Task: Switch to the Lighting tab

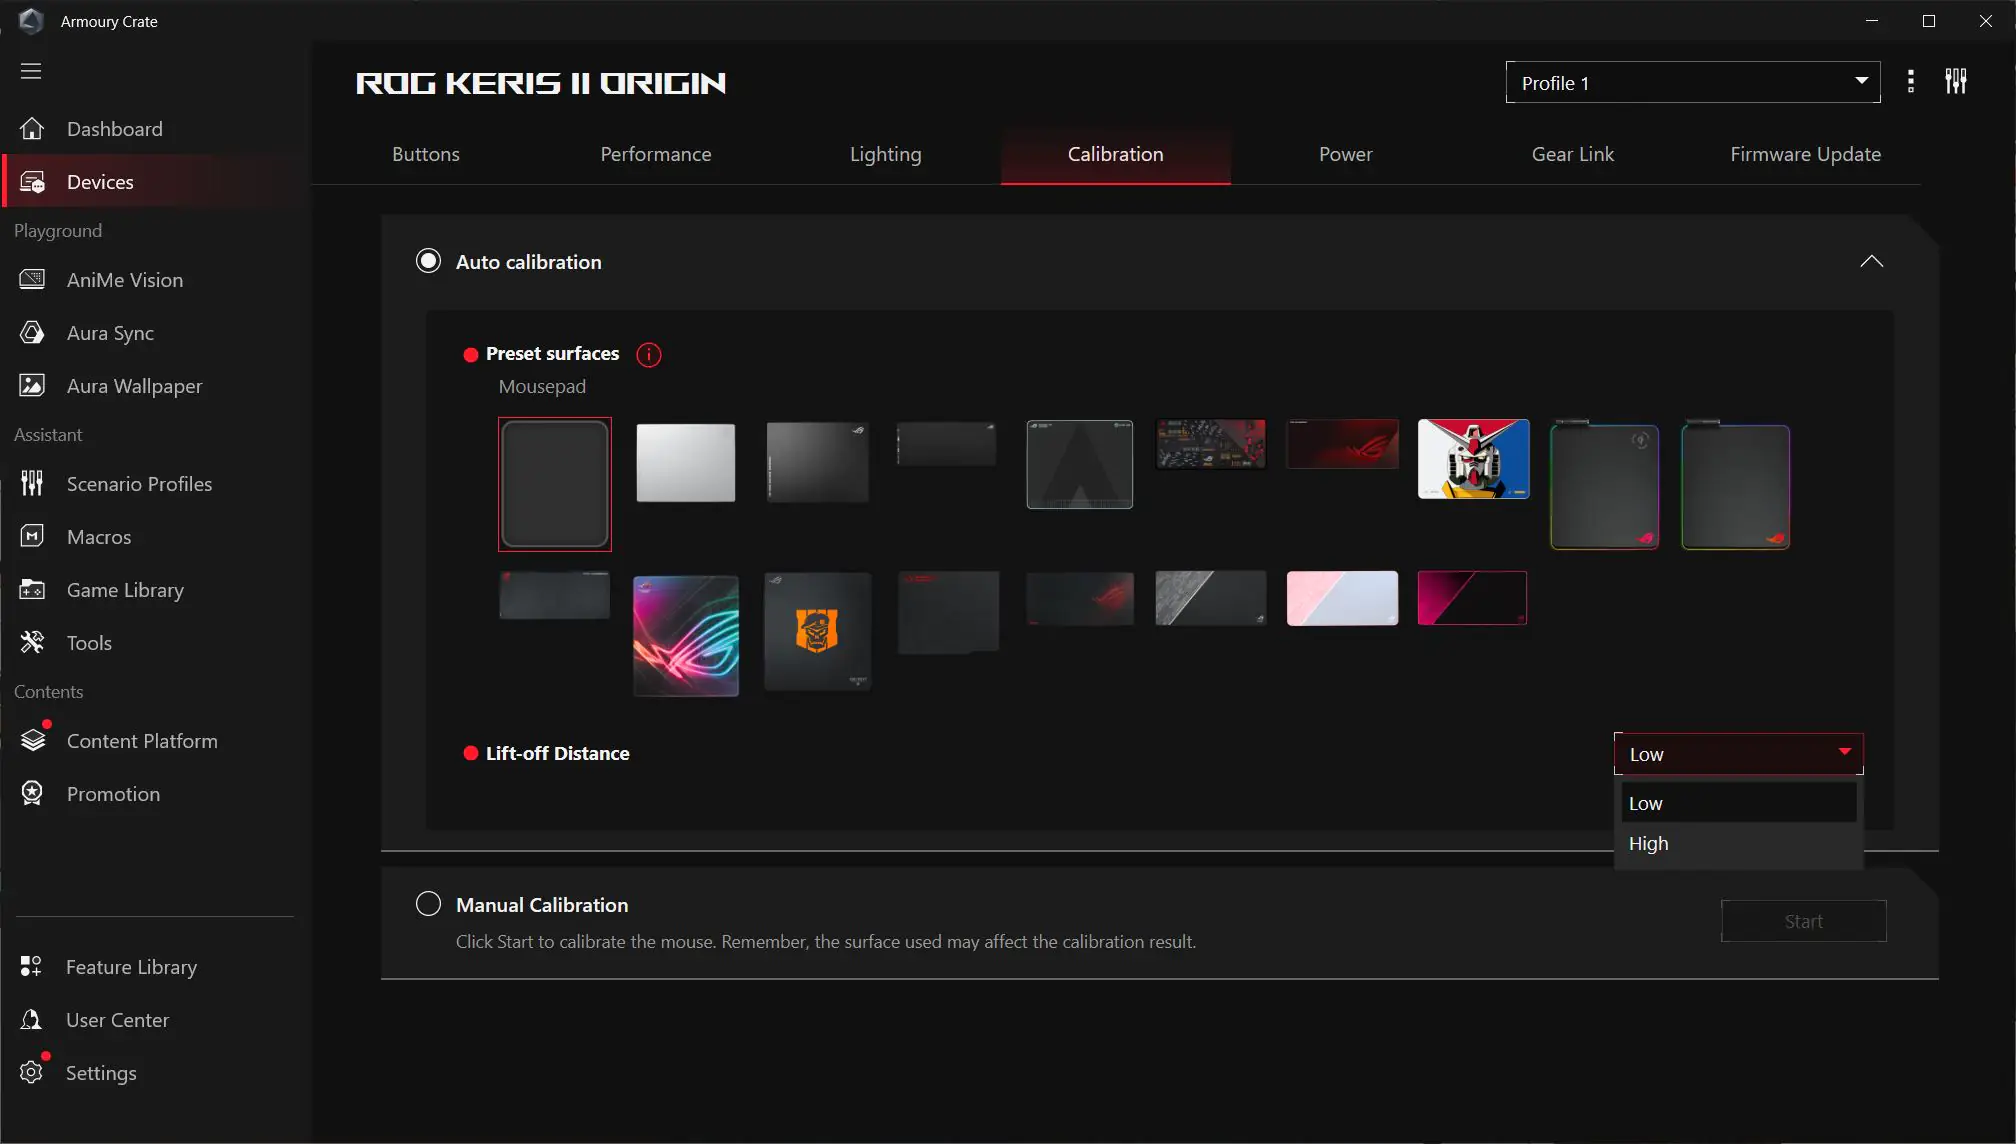Action: pyautogui.click(x=885, y=154)
